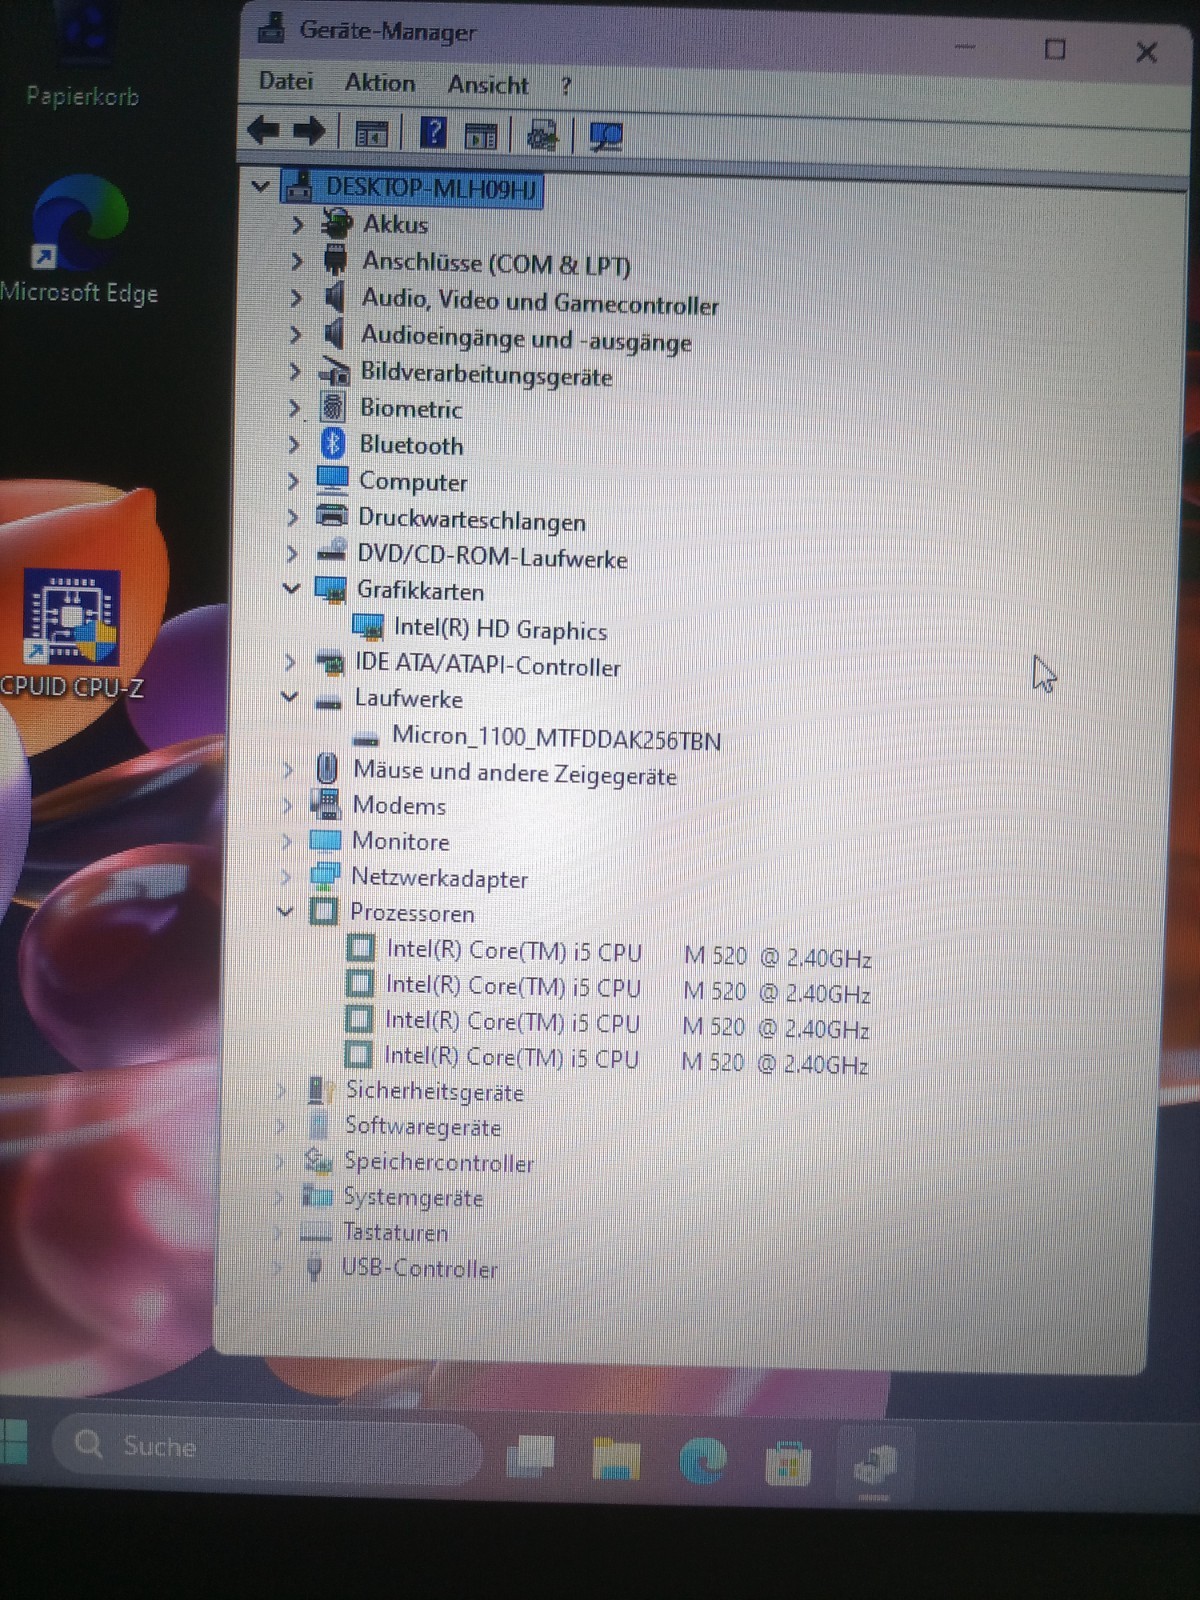The width and height of the screenshot is (1200, 1600).
Task: Select the Tastaturen keyboard icon
Action: [316, 1231]
